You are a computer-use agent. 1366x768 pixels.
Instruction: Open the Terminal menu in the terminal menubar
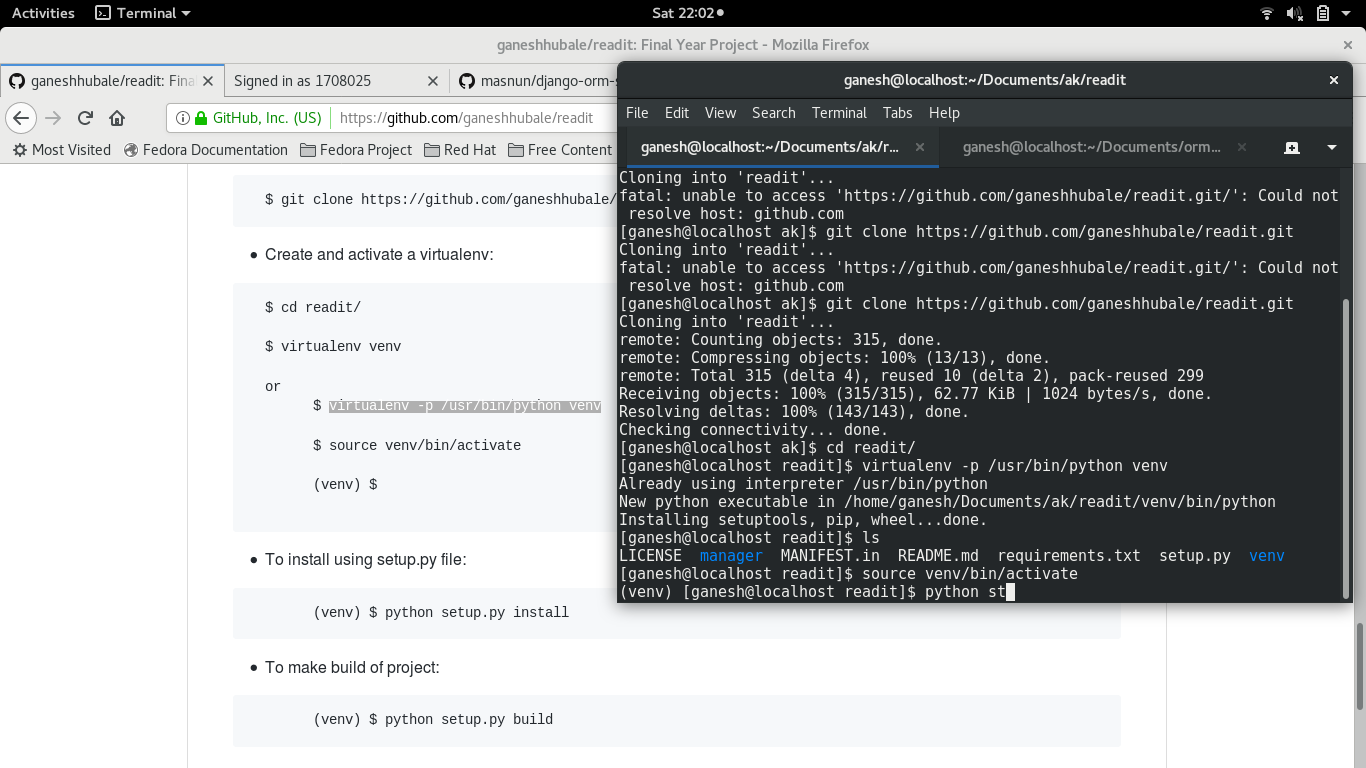[x=839, y=113]
